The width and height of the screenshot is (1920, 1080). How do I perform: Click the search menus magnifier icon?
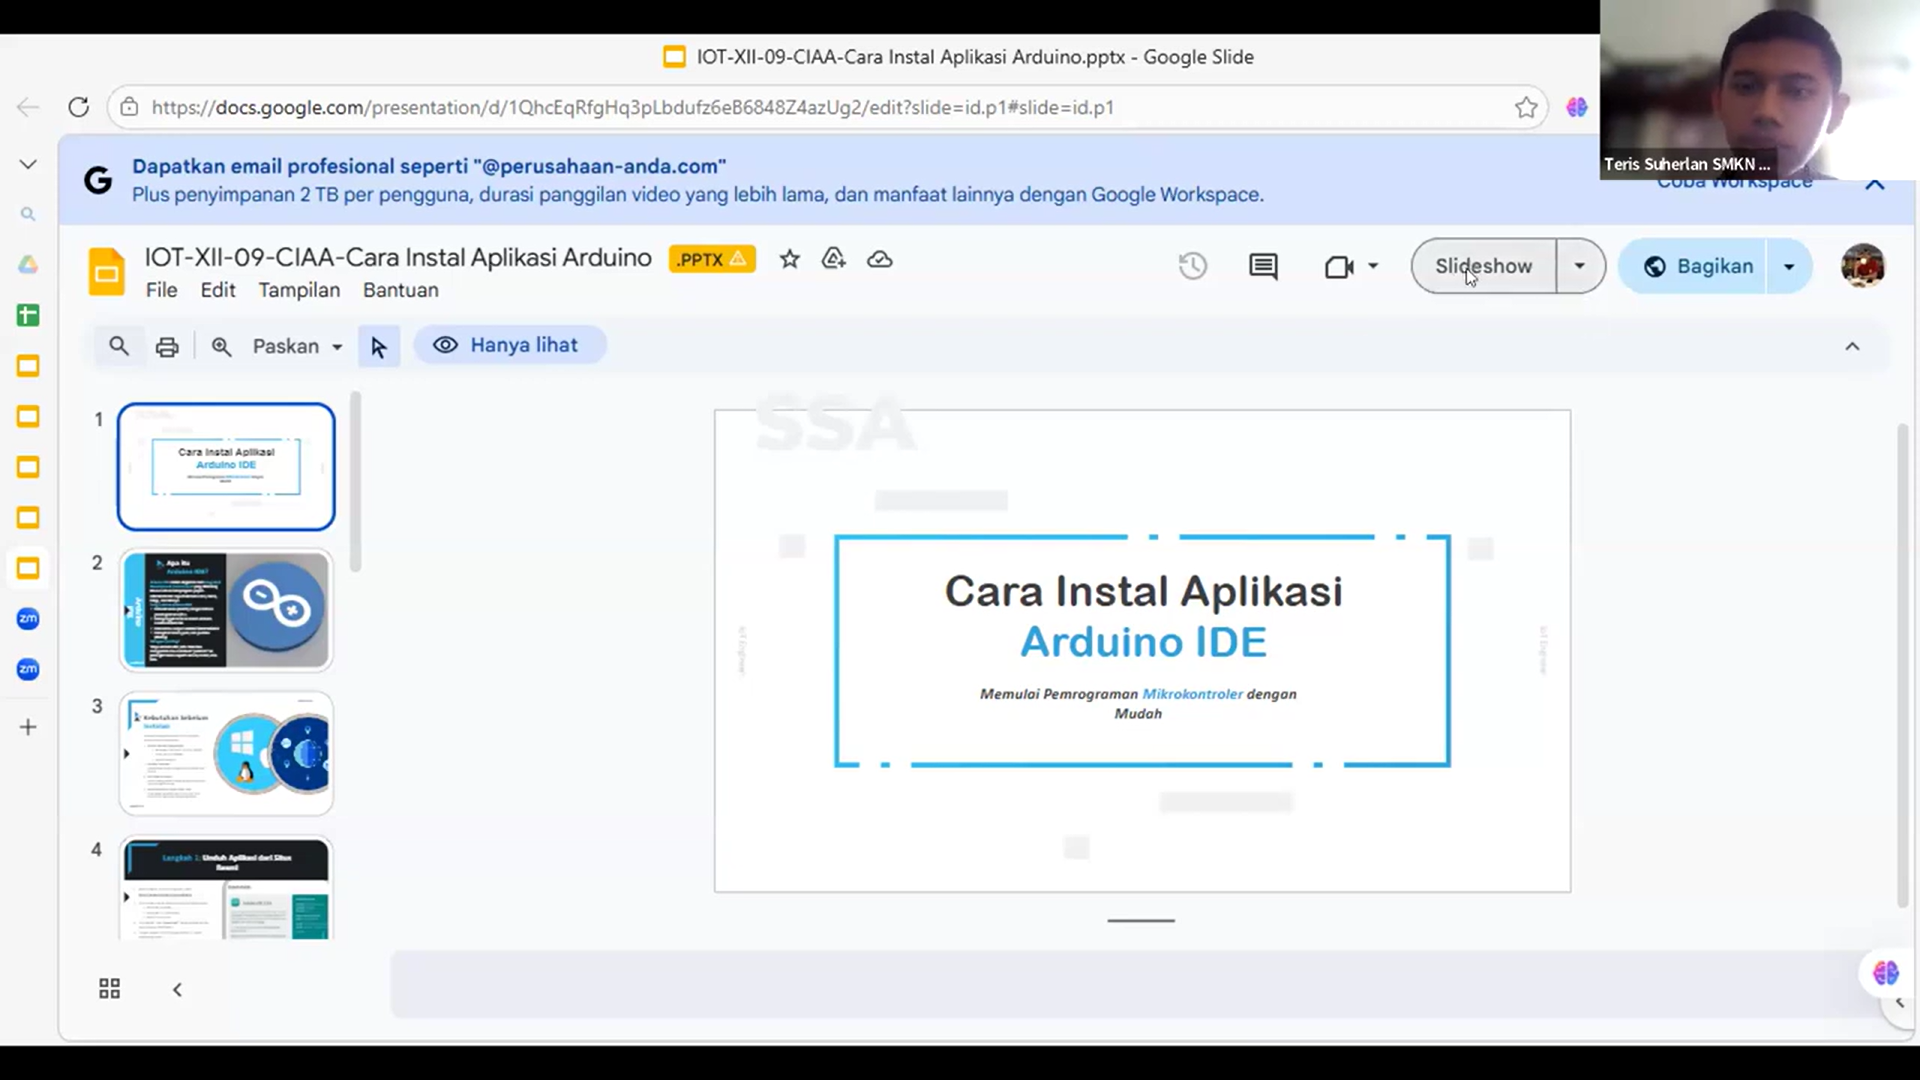119,346
